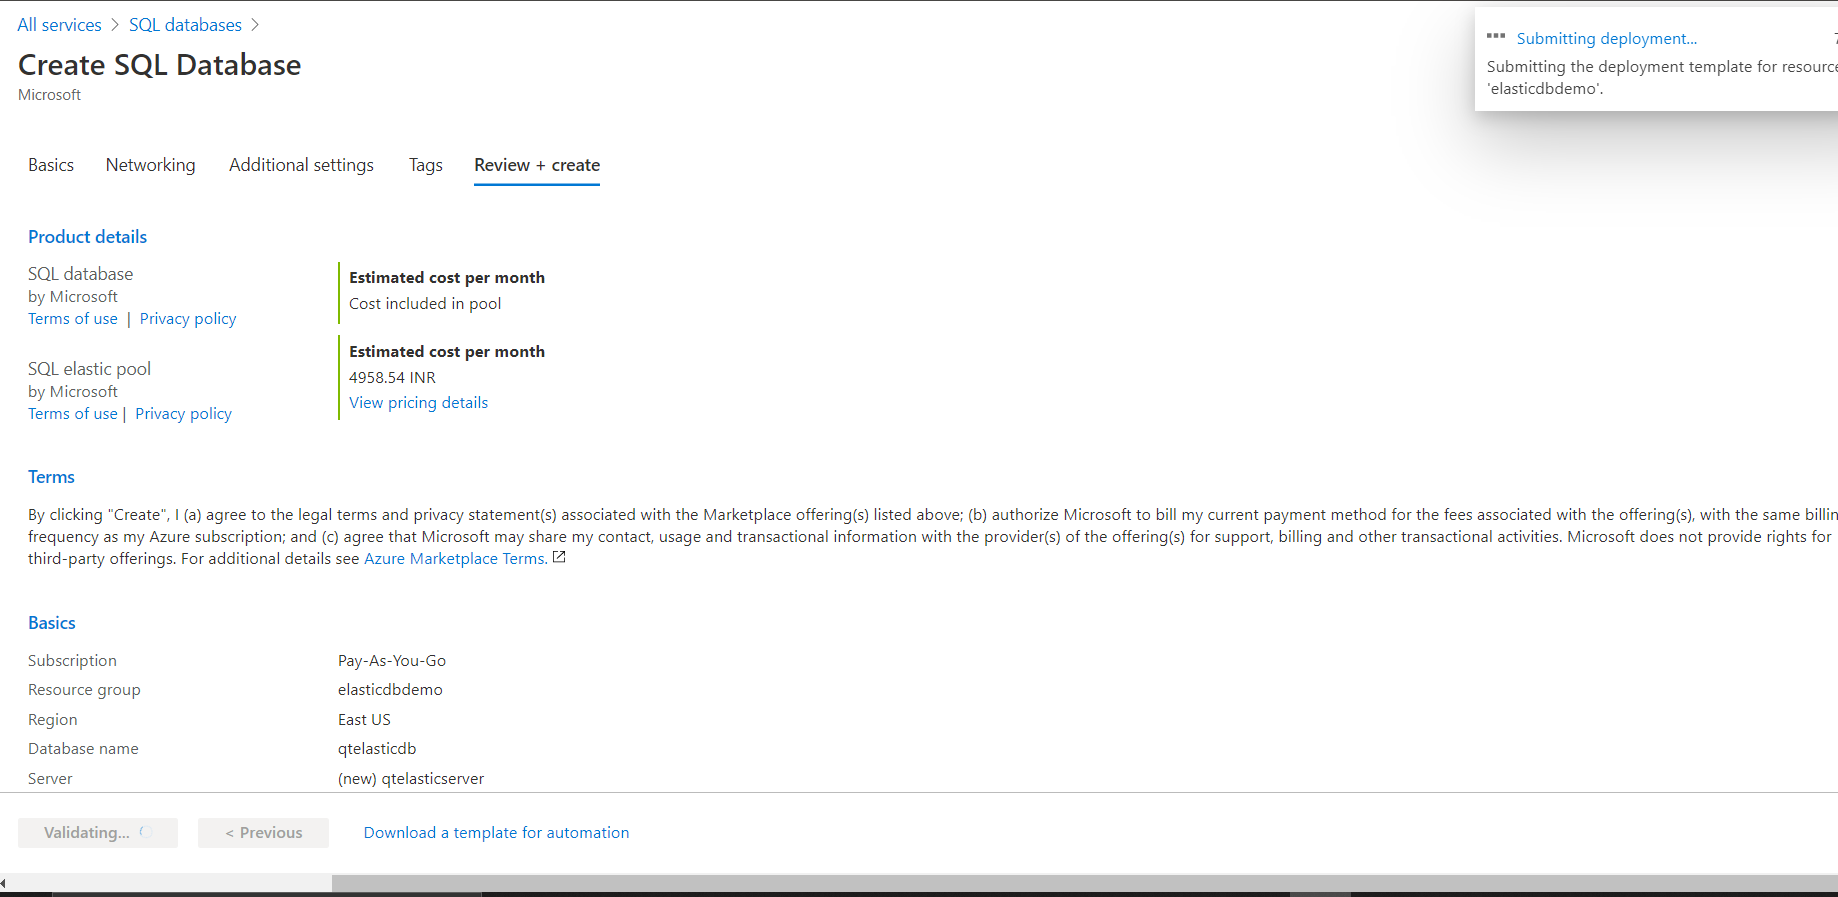Click the Create SQL Database page title

coord(159,65)
